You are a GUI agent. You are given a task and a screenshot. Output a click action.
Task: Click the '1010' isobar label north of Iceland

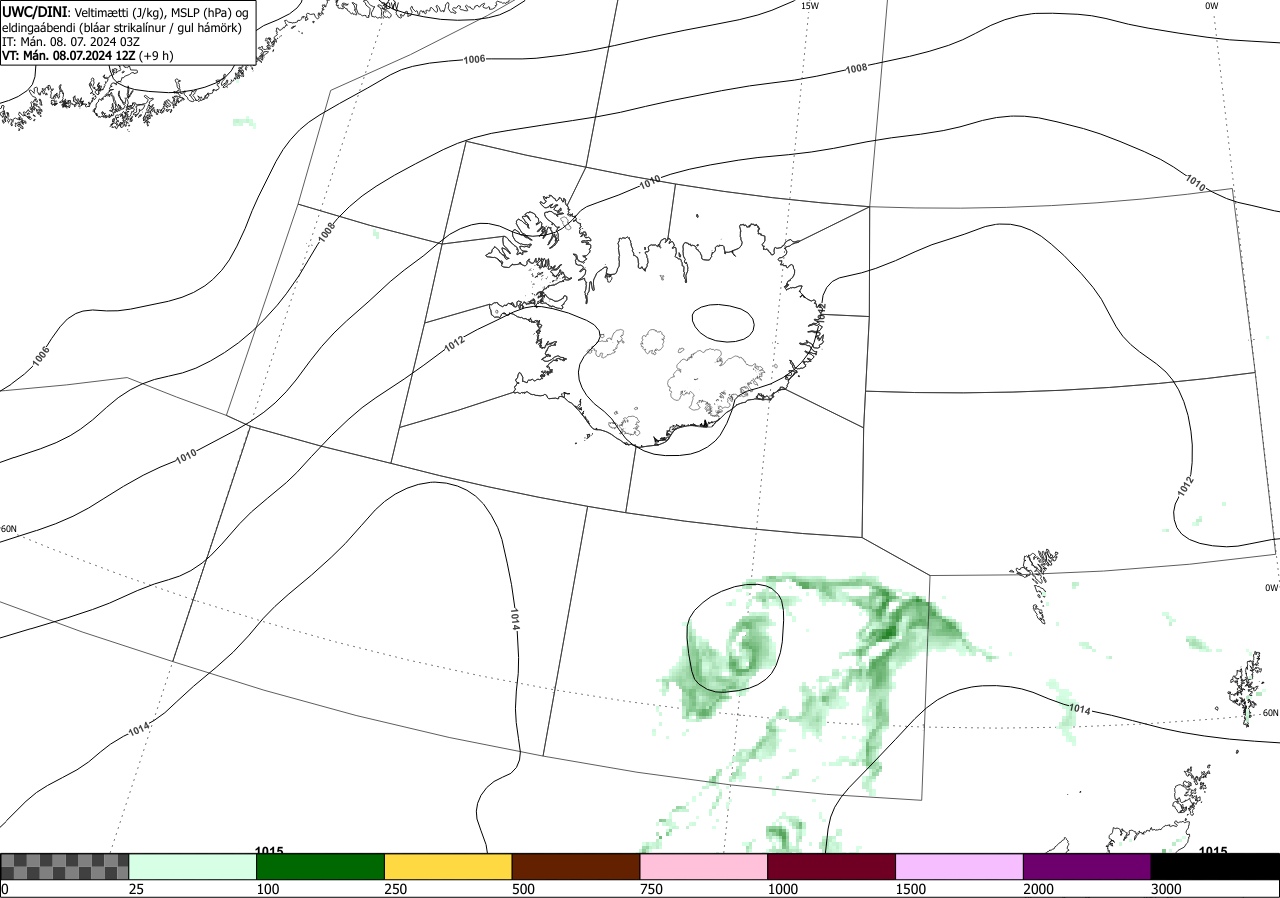[x=650, y=182]
